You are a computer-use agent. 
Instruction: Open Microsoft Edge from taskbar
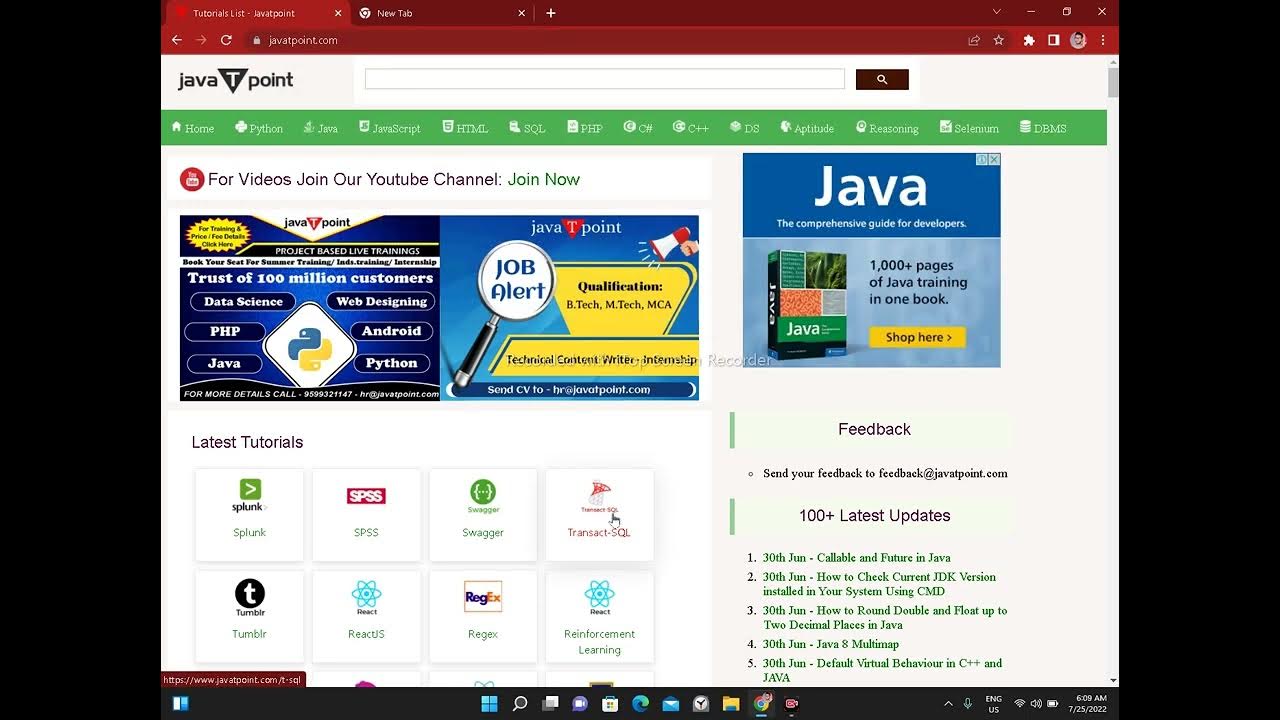640,704
